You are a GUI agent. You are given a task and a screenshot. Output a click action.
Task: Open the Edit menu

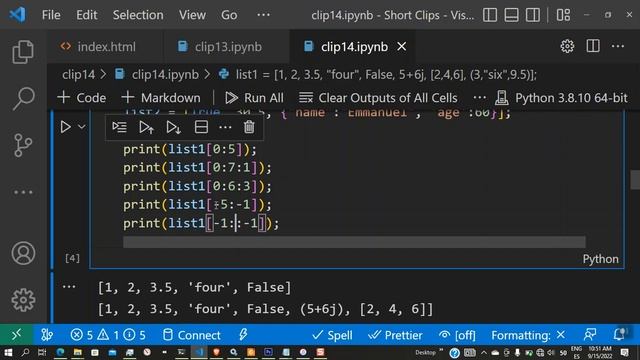tap(87, 15)
